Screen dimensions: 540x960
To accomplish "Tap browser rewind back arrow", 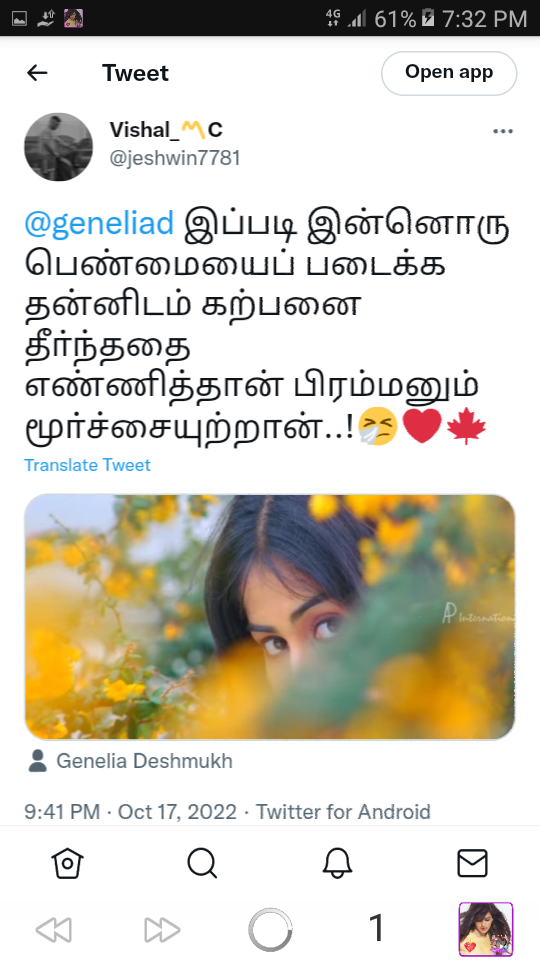I will pos(54,930).
